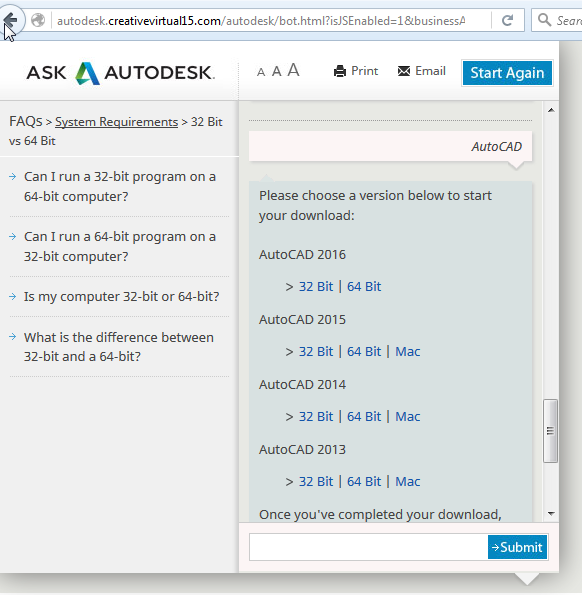
Task: Click the Submit button
Action: [518, 547]
